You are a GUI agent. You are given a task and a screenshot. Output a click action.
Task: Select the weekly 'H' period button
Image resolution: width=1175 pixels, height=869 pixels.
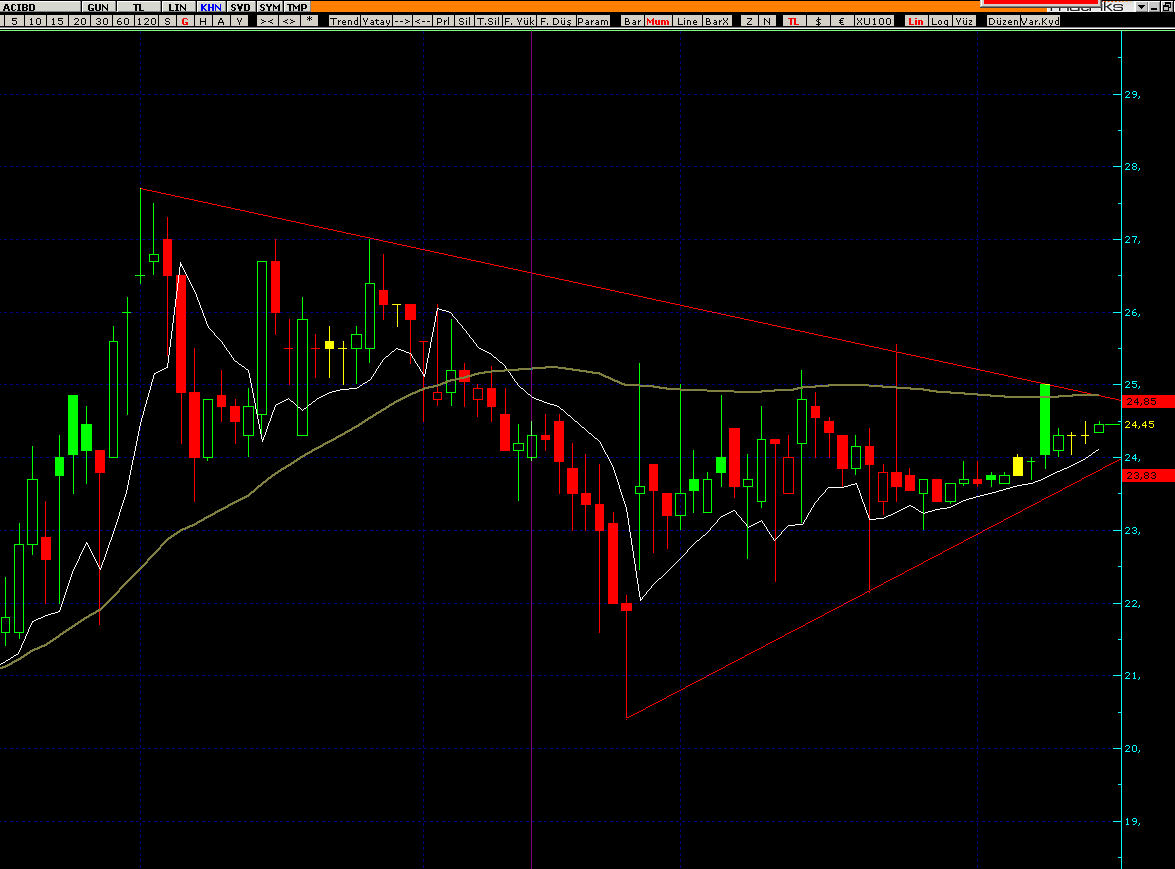point(203,21)
